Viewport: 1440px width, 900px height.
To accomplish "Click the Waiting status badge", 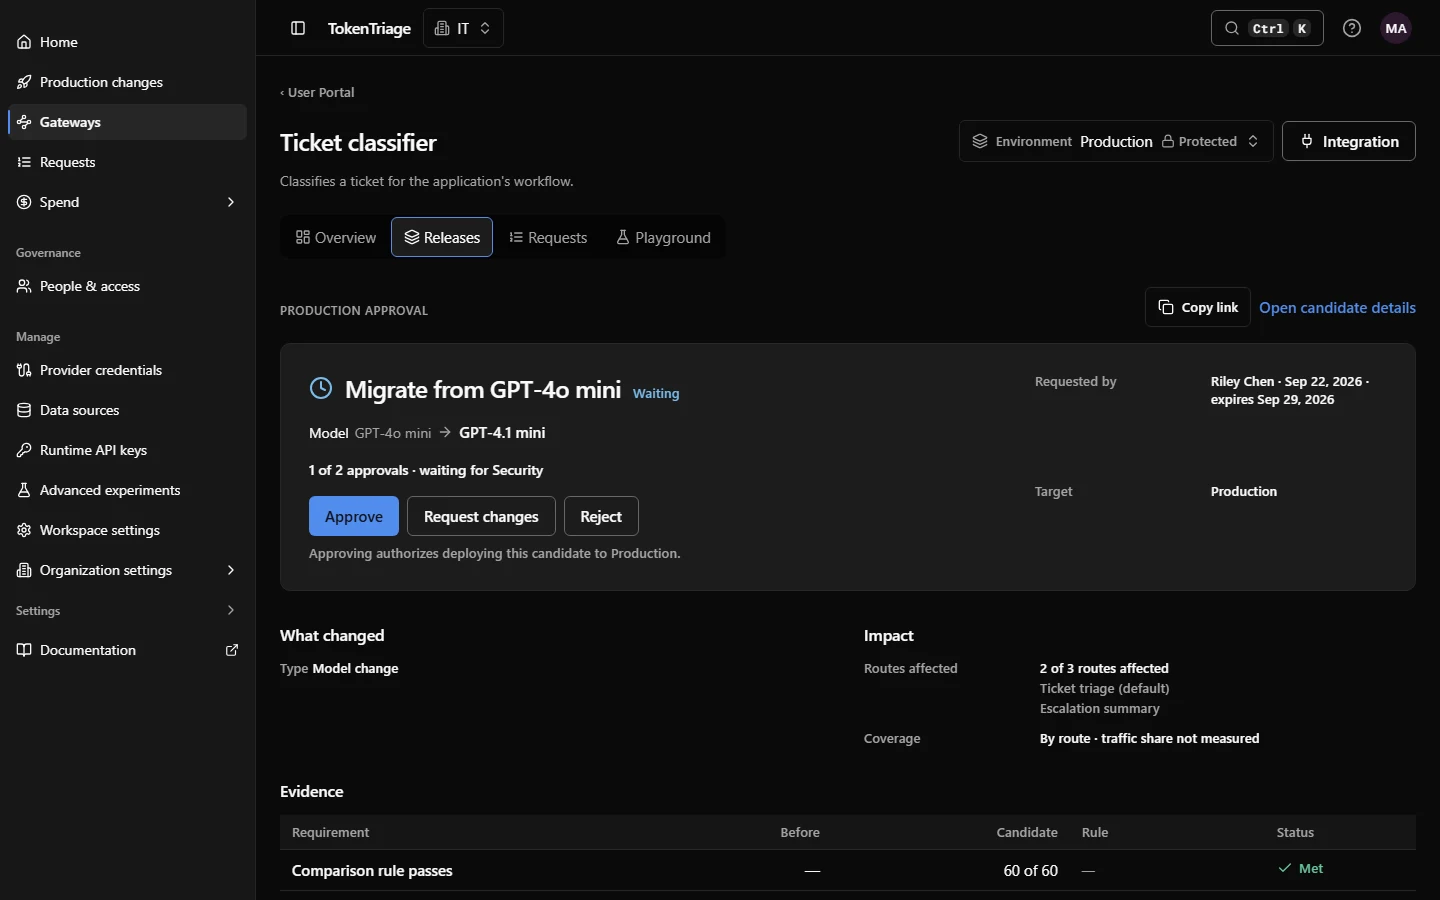I will pos(656,394).
